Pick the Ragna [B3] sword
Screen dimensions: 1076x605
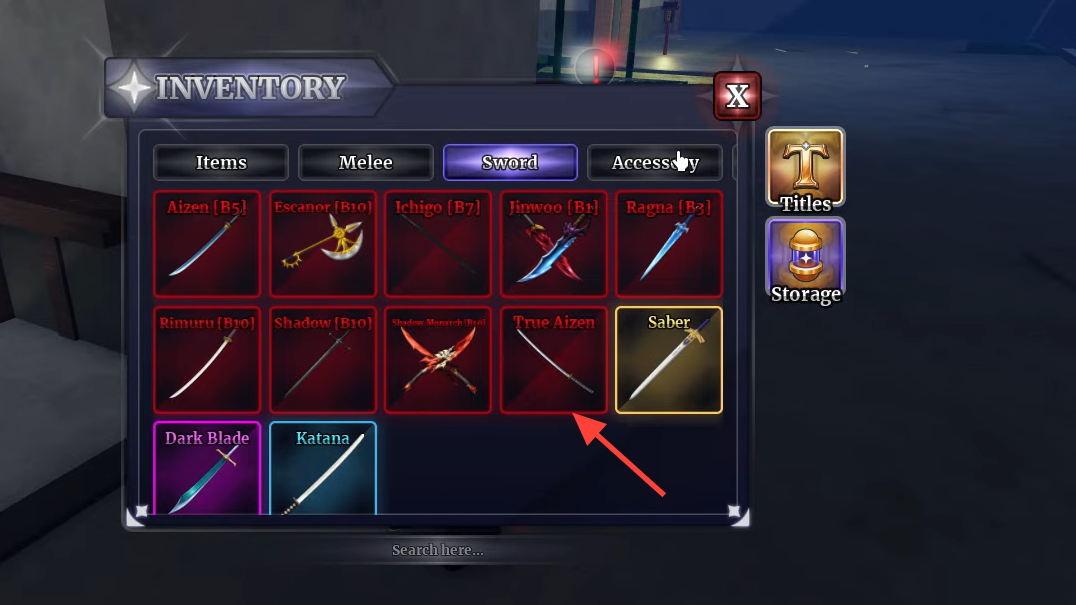[669, 244]
